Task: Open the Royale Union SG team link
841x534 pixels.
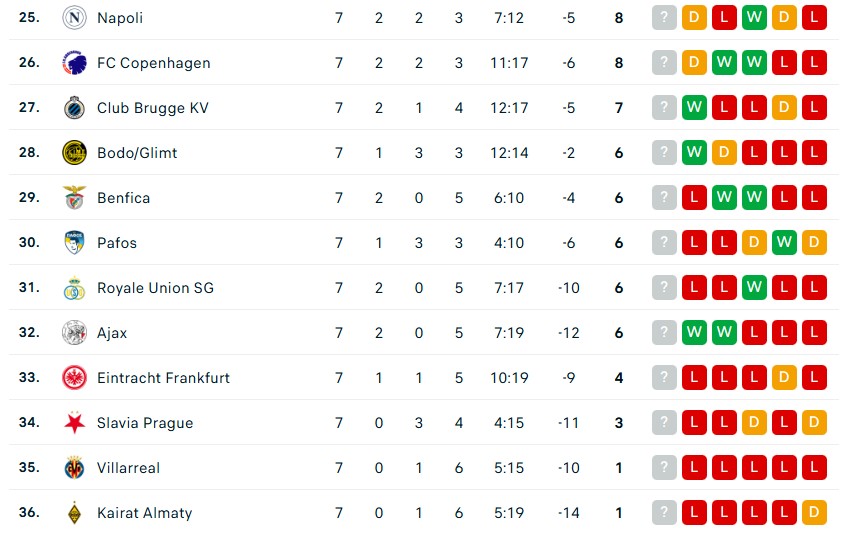Action: click(155, 288)
